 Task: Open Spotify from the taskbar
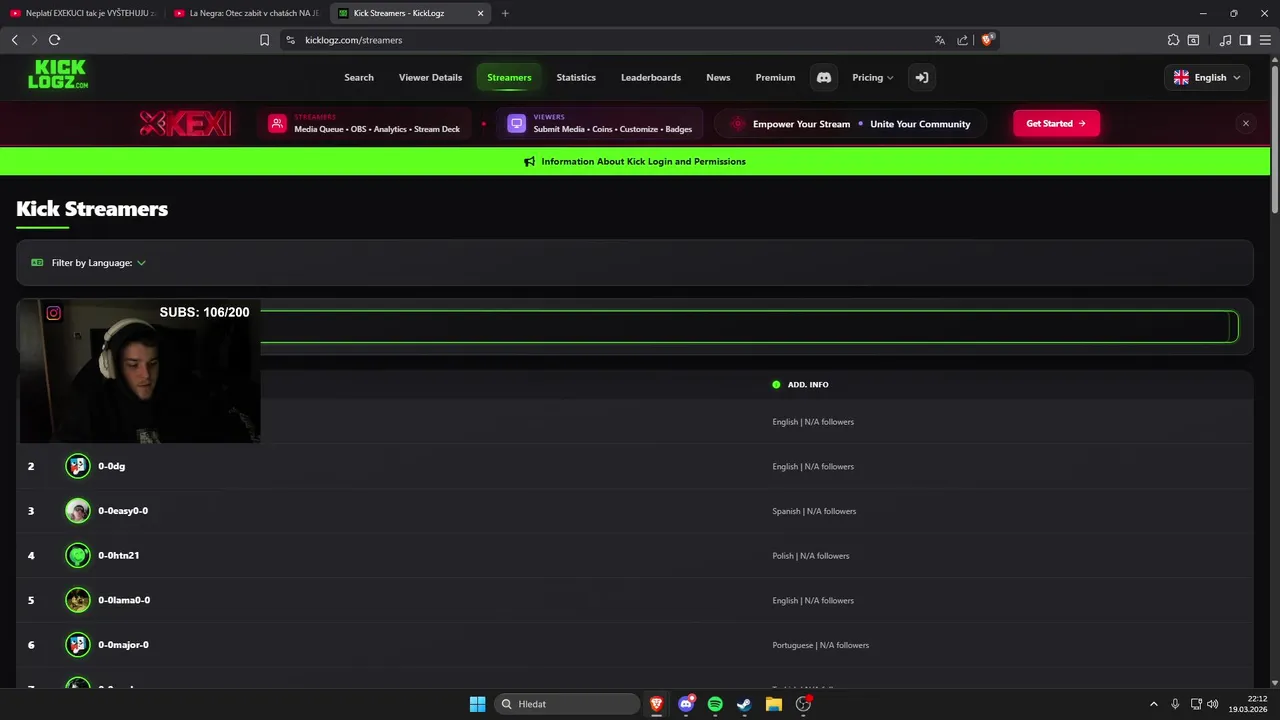click(x=715, y=704)
